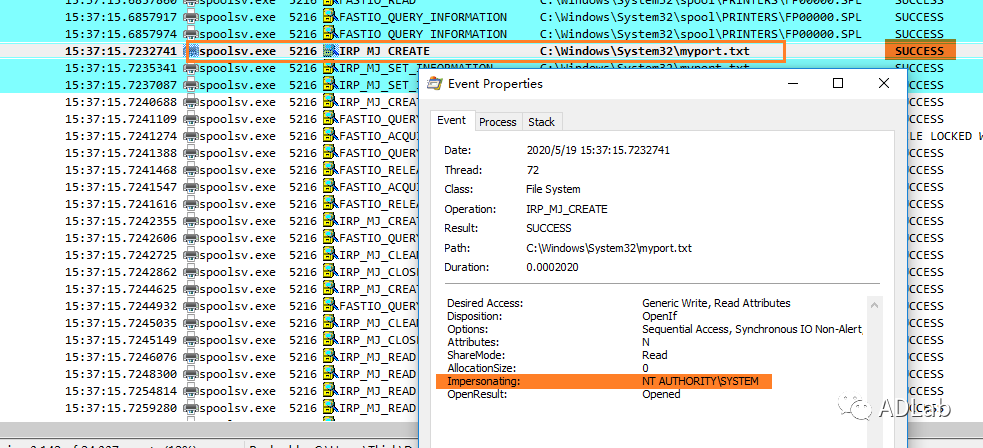Click the printer icon in the 15:37:15.7259280 row
The width and height of the screenshot is (983, 448).
[193, 408]
